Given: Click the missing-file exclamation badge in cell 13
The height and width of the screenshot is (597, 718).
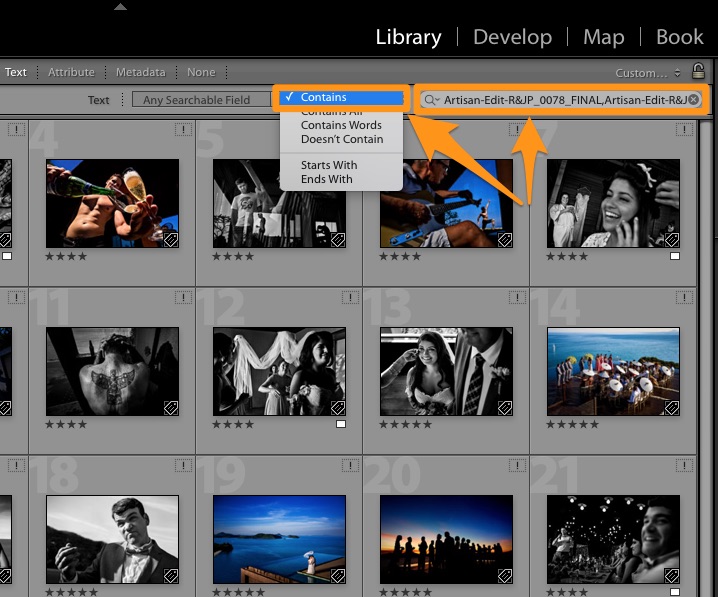Looking at the screenshot, I should tap(517, 298).
